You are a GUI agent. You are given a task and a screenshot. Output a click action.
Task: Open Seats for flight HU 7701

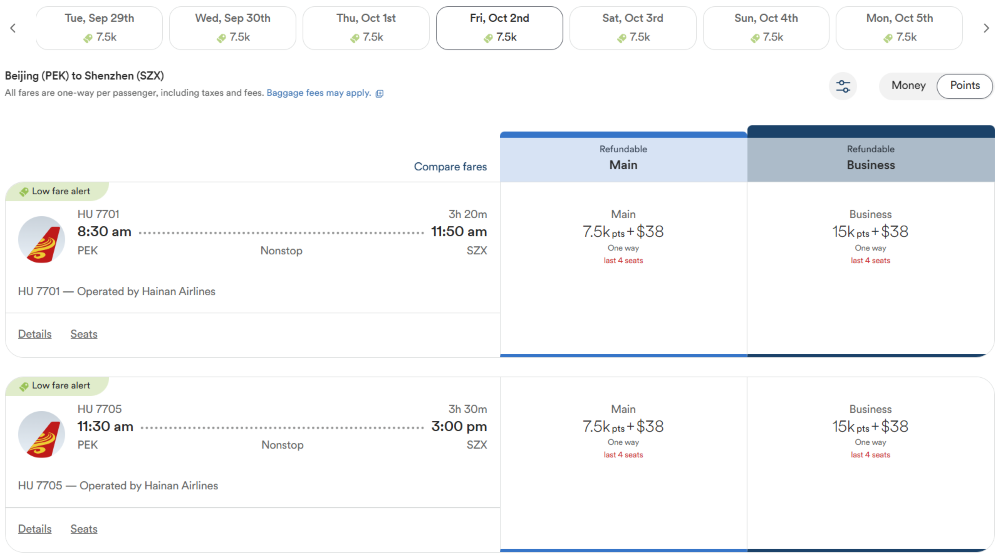point(84,334)
